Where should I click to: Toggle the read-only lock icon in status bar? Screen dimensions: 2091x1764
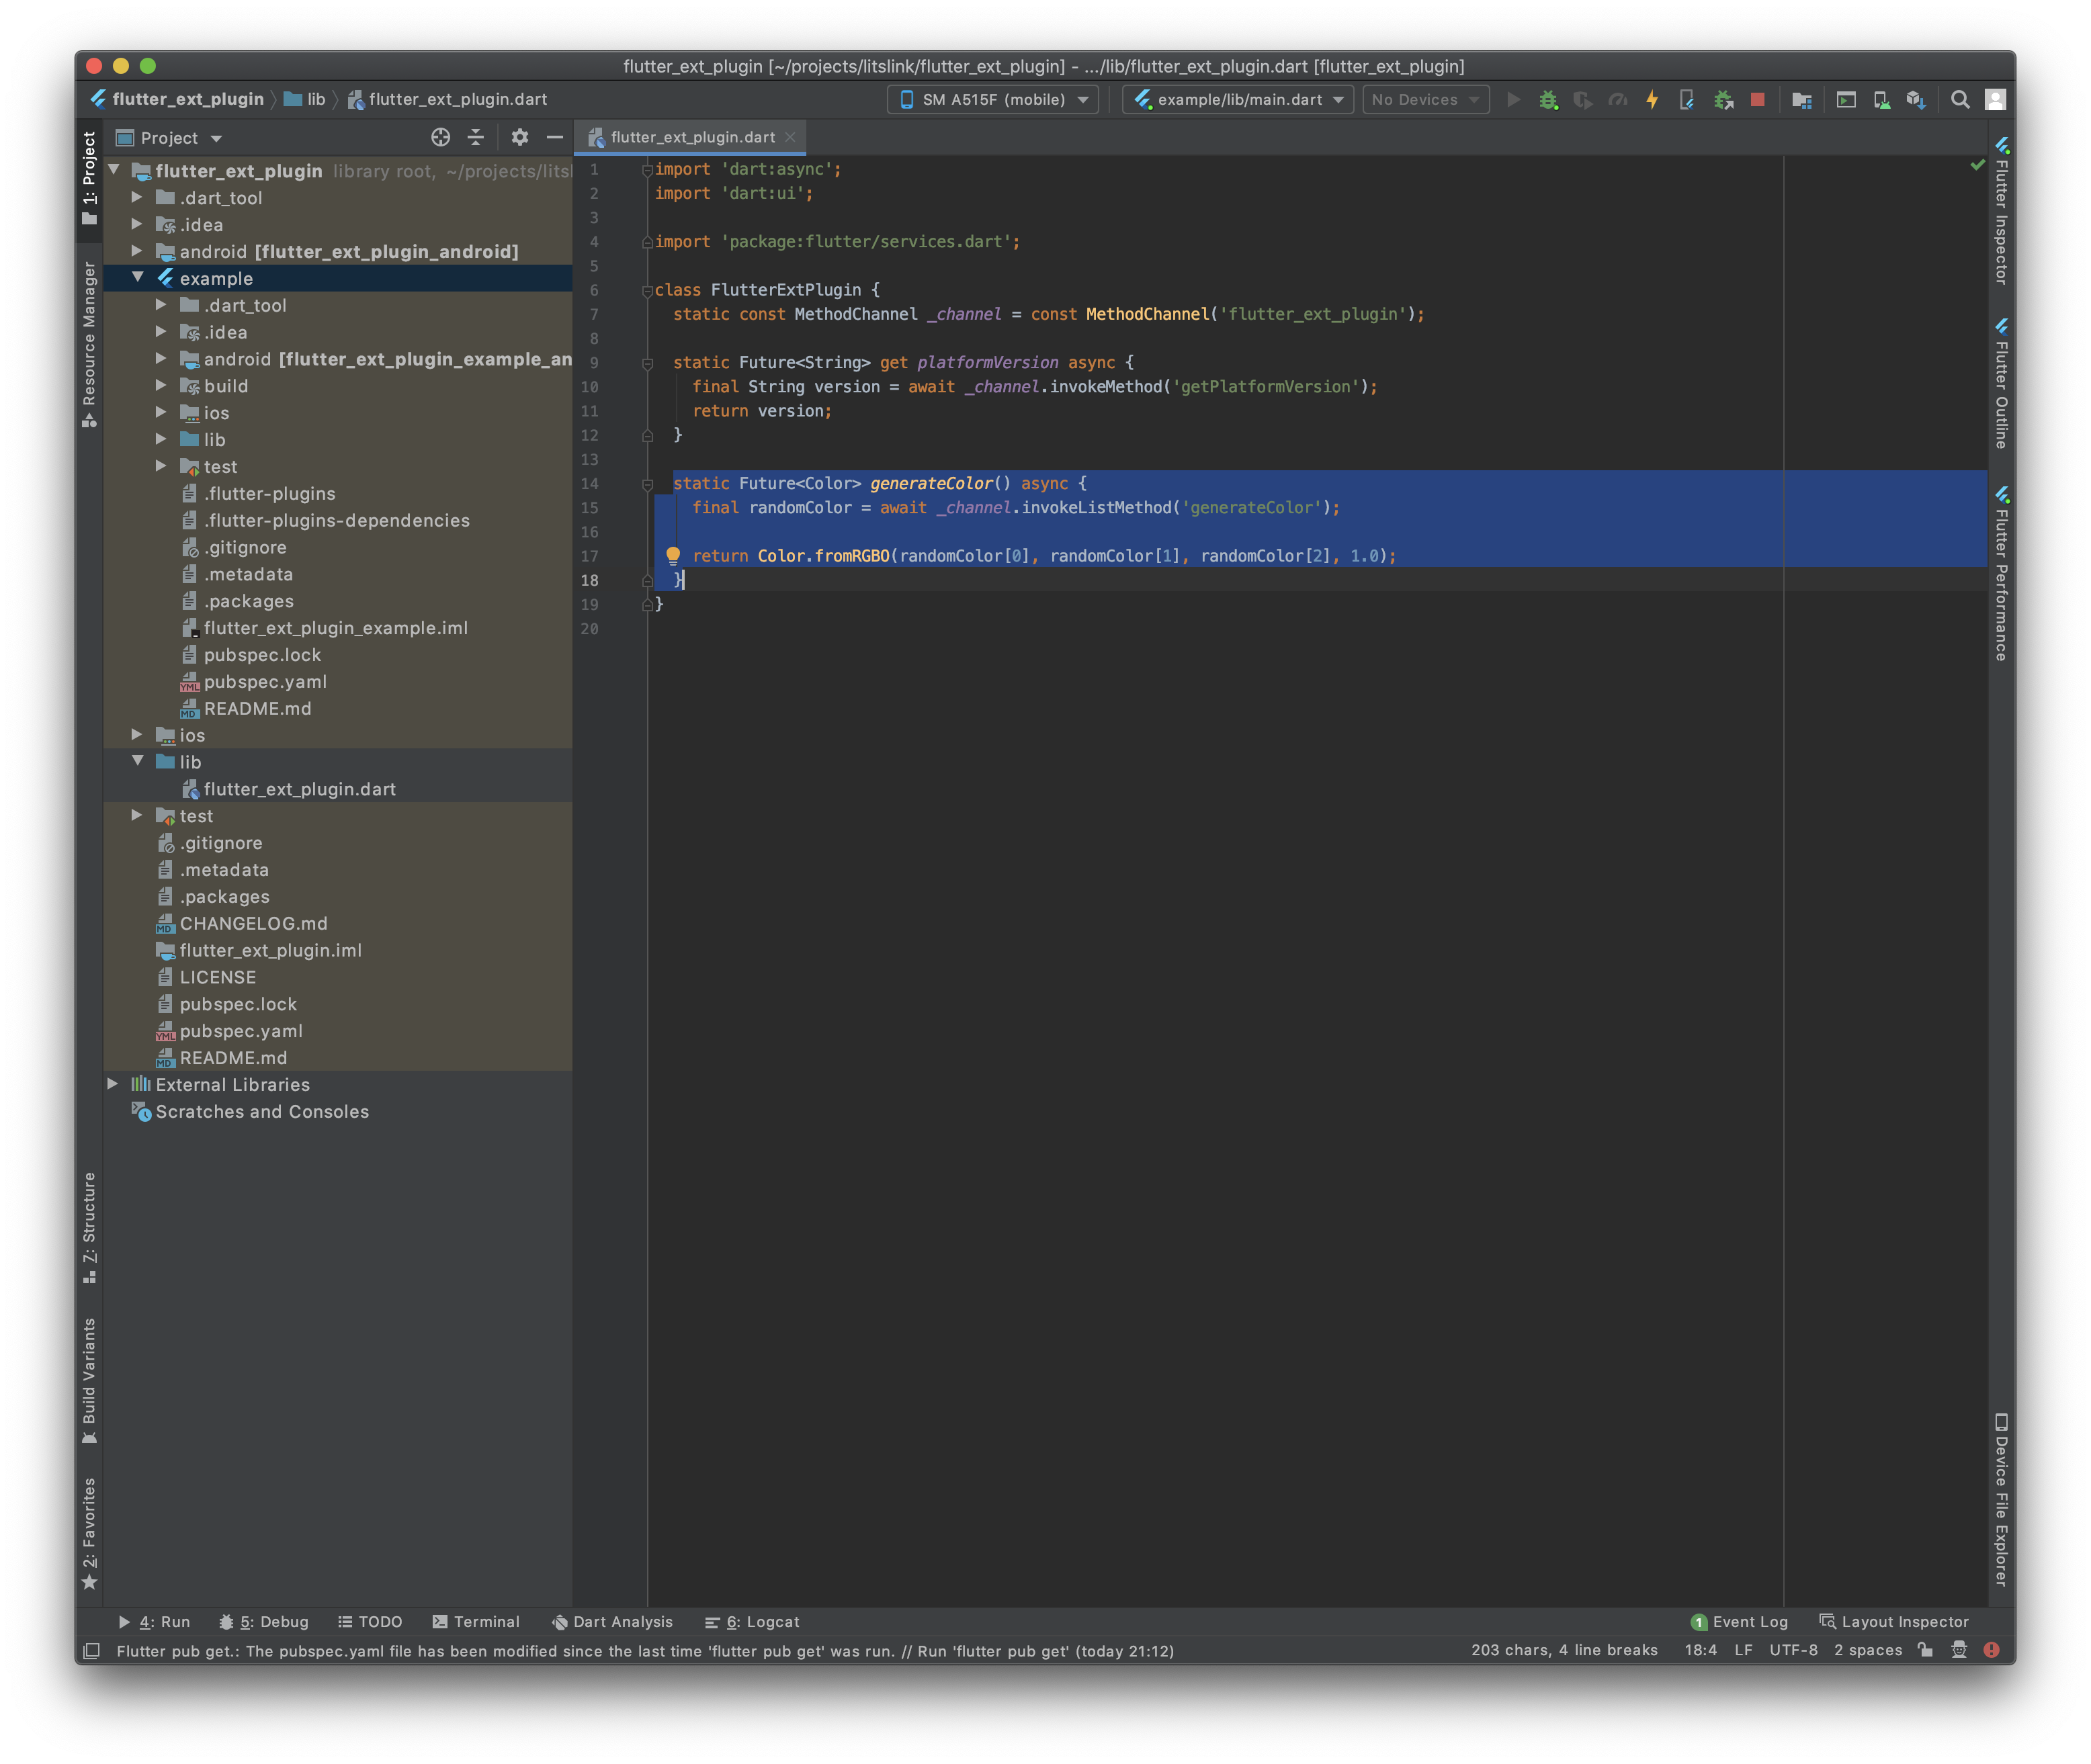[x=1925, y=1651]
